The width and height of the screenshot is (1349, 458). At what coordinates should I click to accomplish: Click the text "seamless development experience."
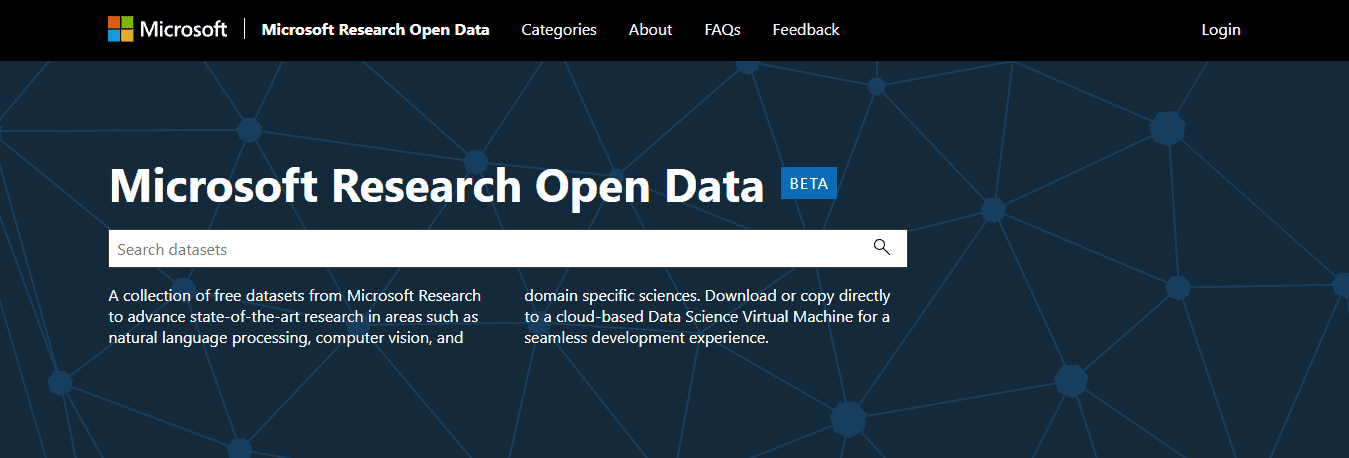coord(646,338)
